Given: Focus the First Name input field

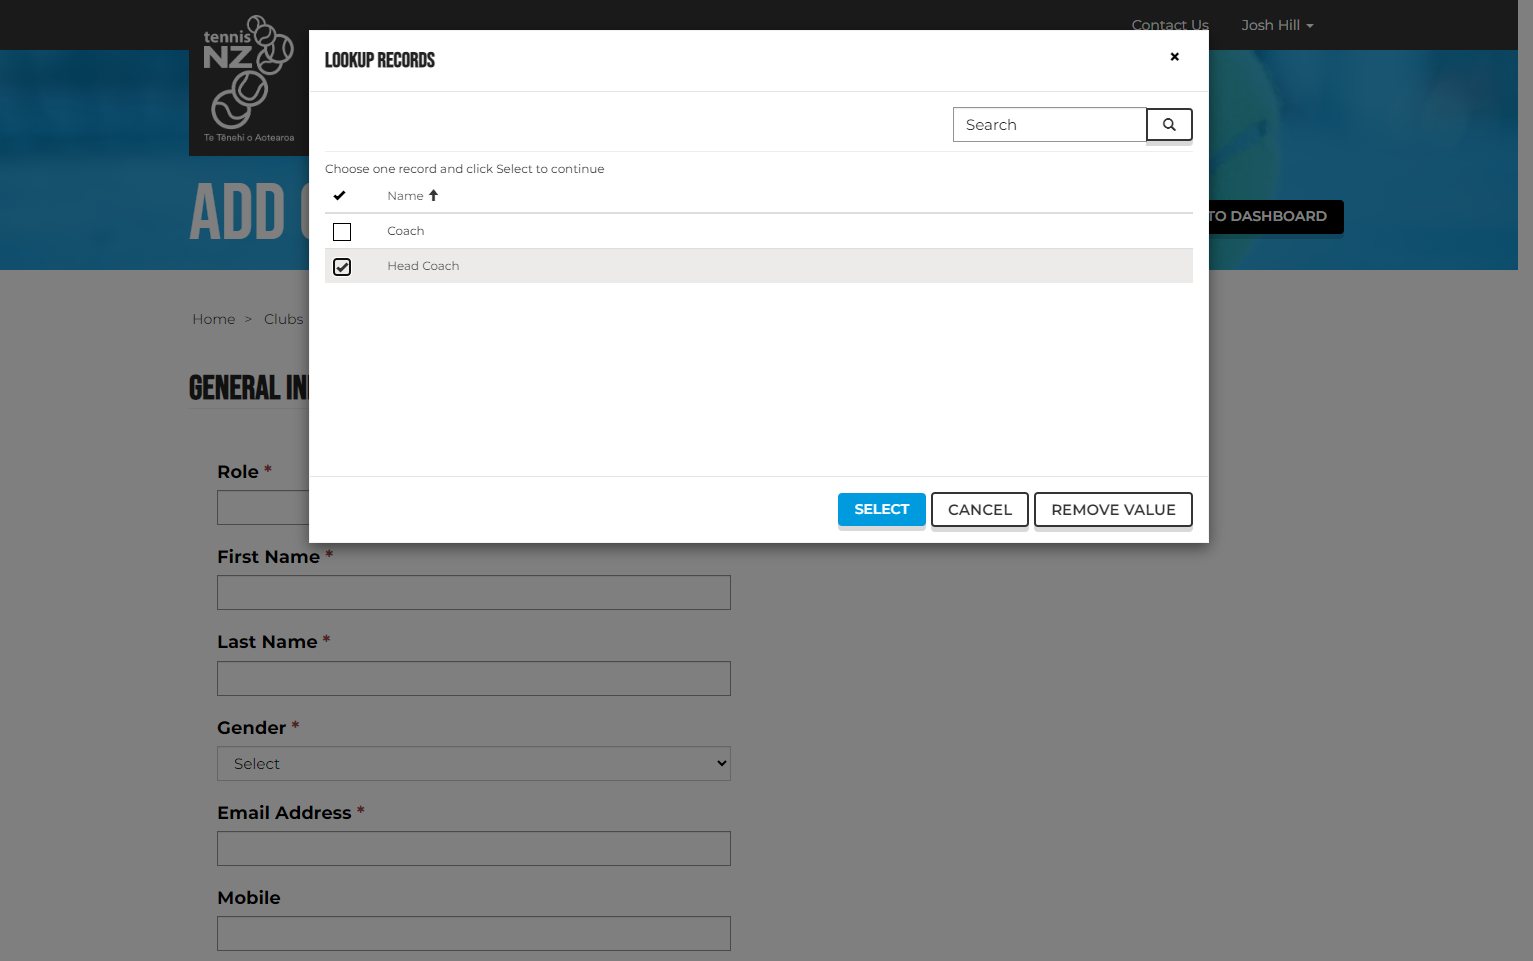Looking at the screenshot, I should [x=474, y=593].
